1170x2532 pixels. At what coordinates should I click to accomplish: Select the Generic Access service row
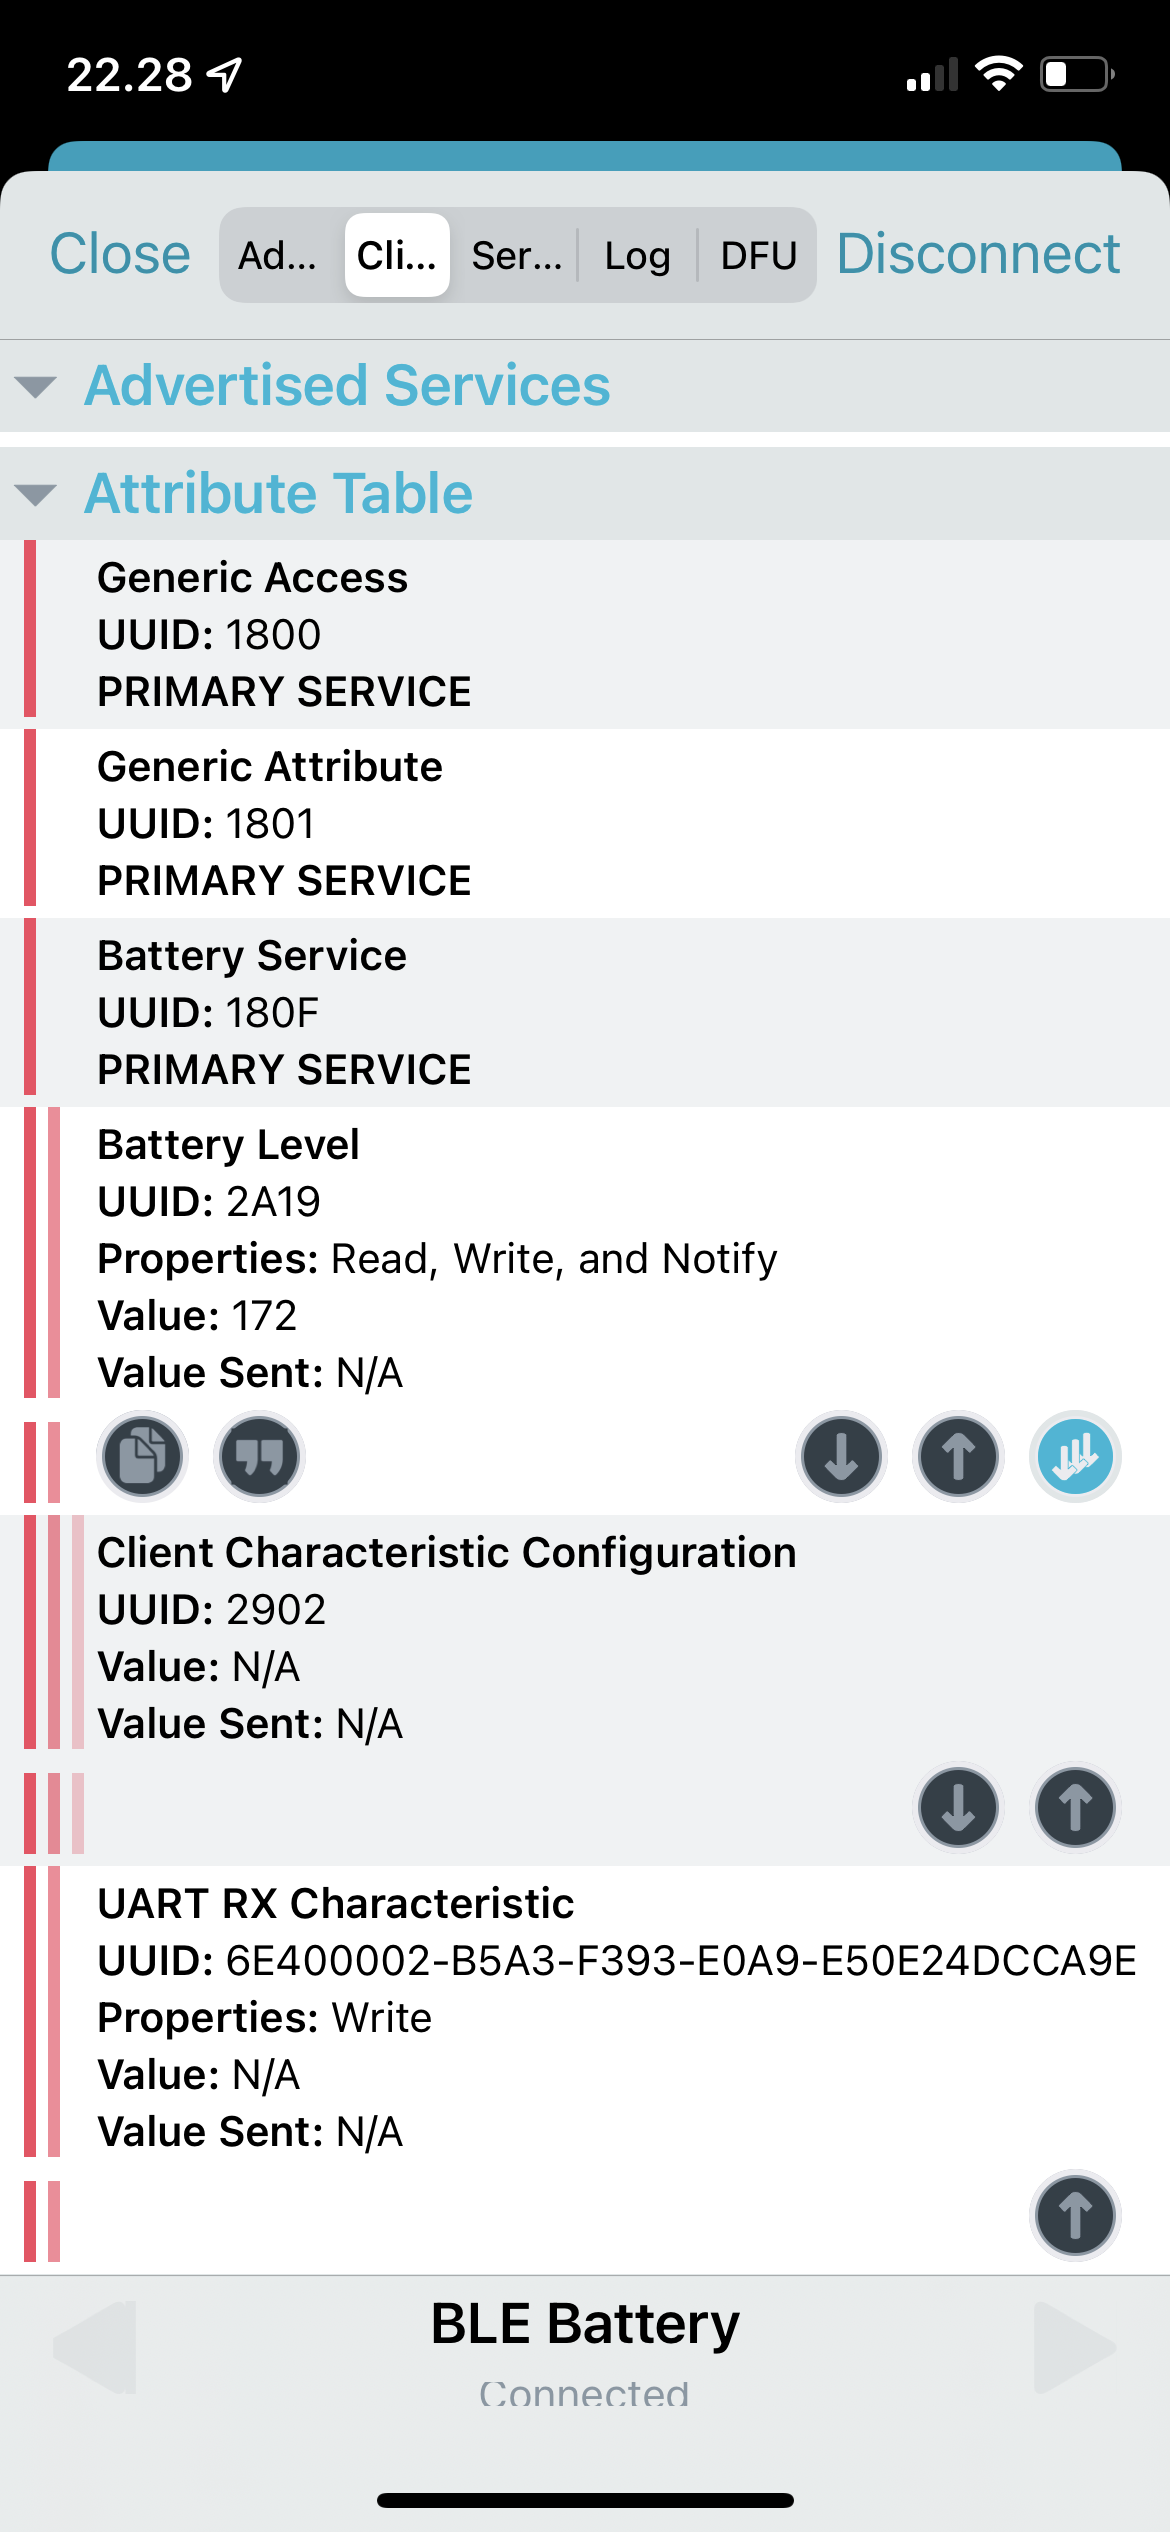point(585,634)
